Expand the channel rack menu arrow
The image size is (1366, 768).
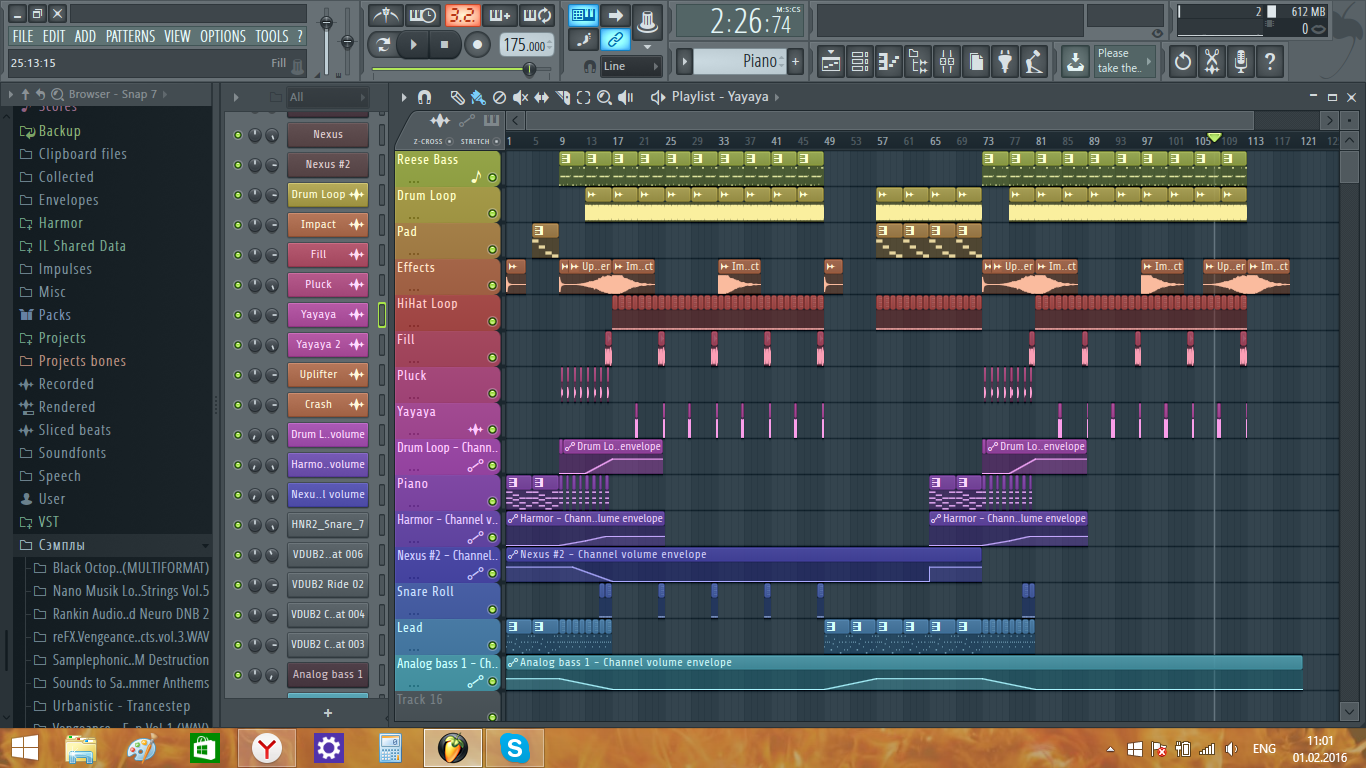[x=236, y=97]
